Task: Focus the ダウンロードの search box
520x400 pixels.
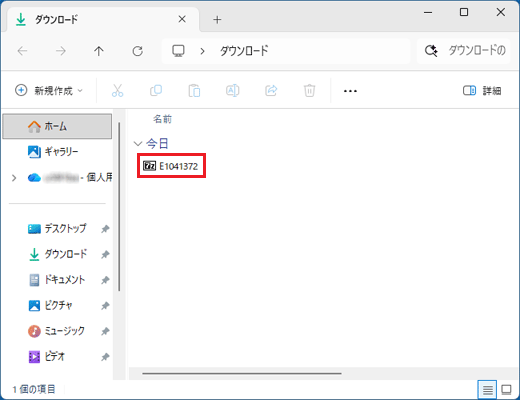Action: click(464, 51)
